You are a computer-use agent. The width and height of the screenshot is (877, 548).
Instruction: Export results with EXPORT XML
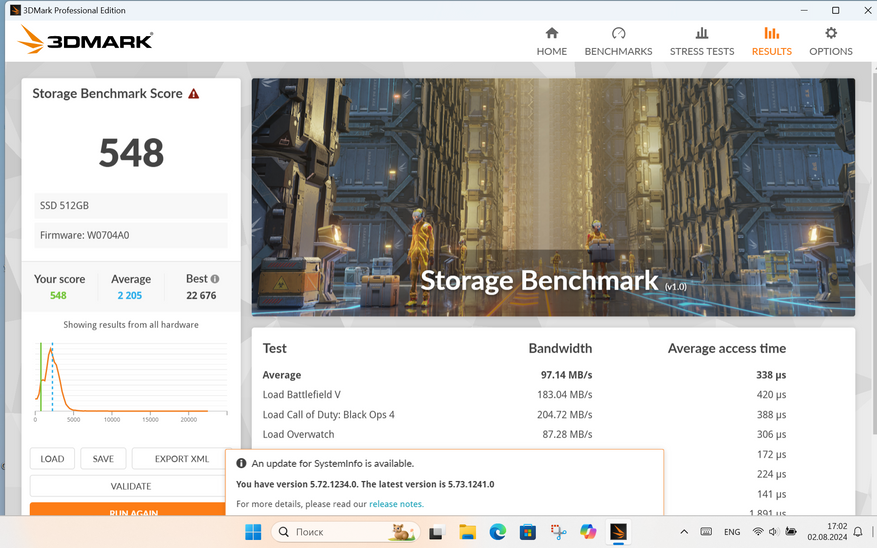coord(181,459)
